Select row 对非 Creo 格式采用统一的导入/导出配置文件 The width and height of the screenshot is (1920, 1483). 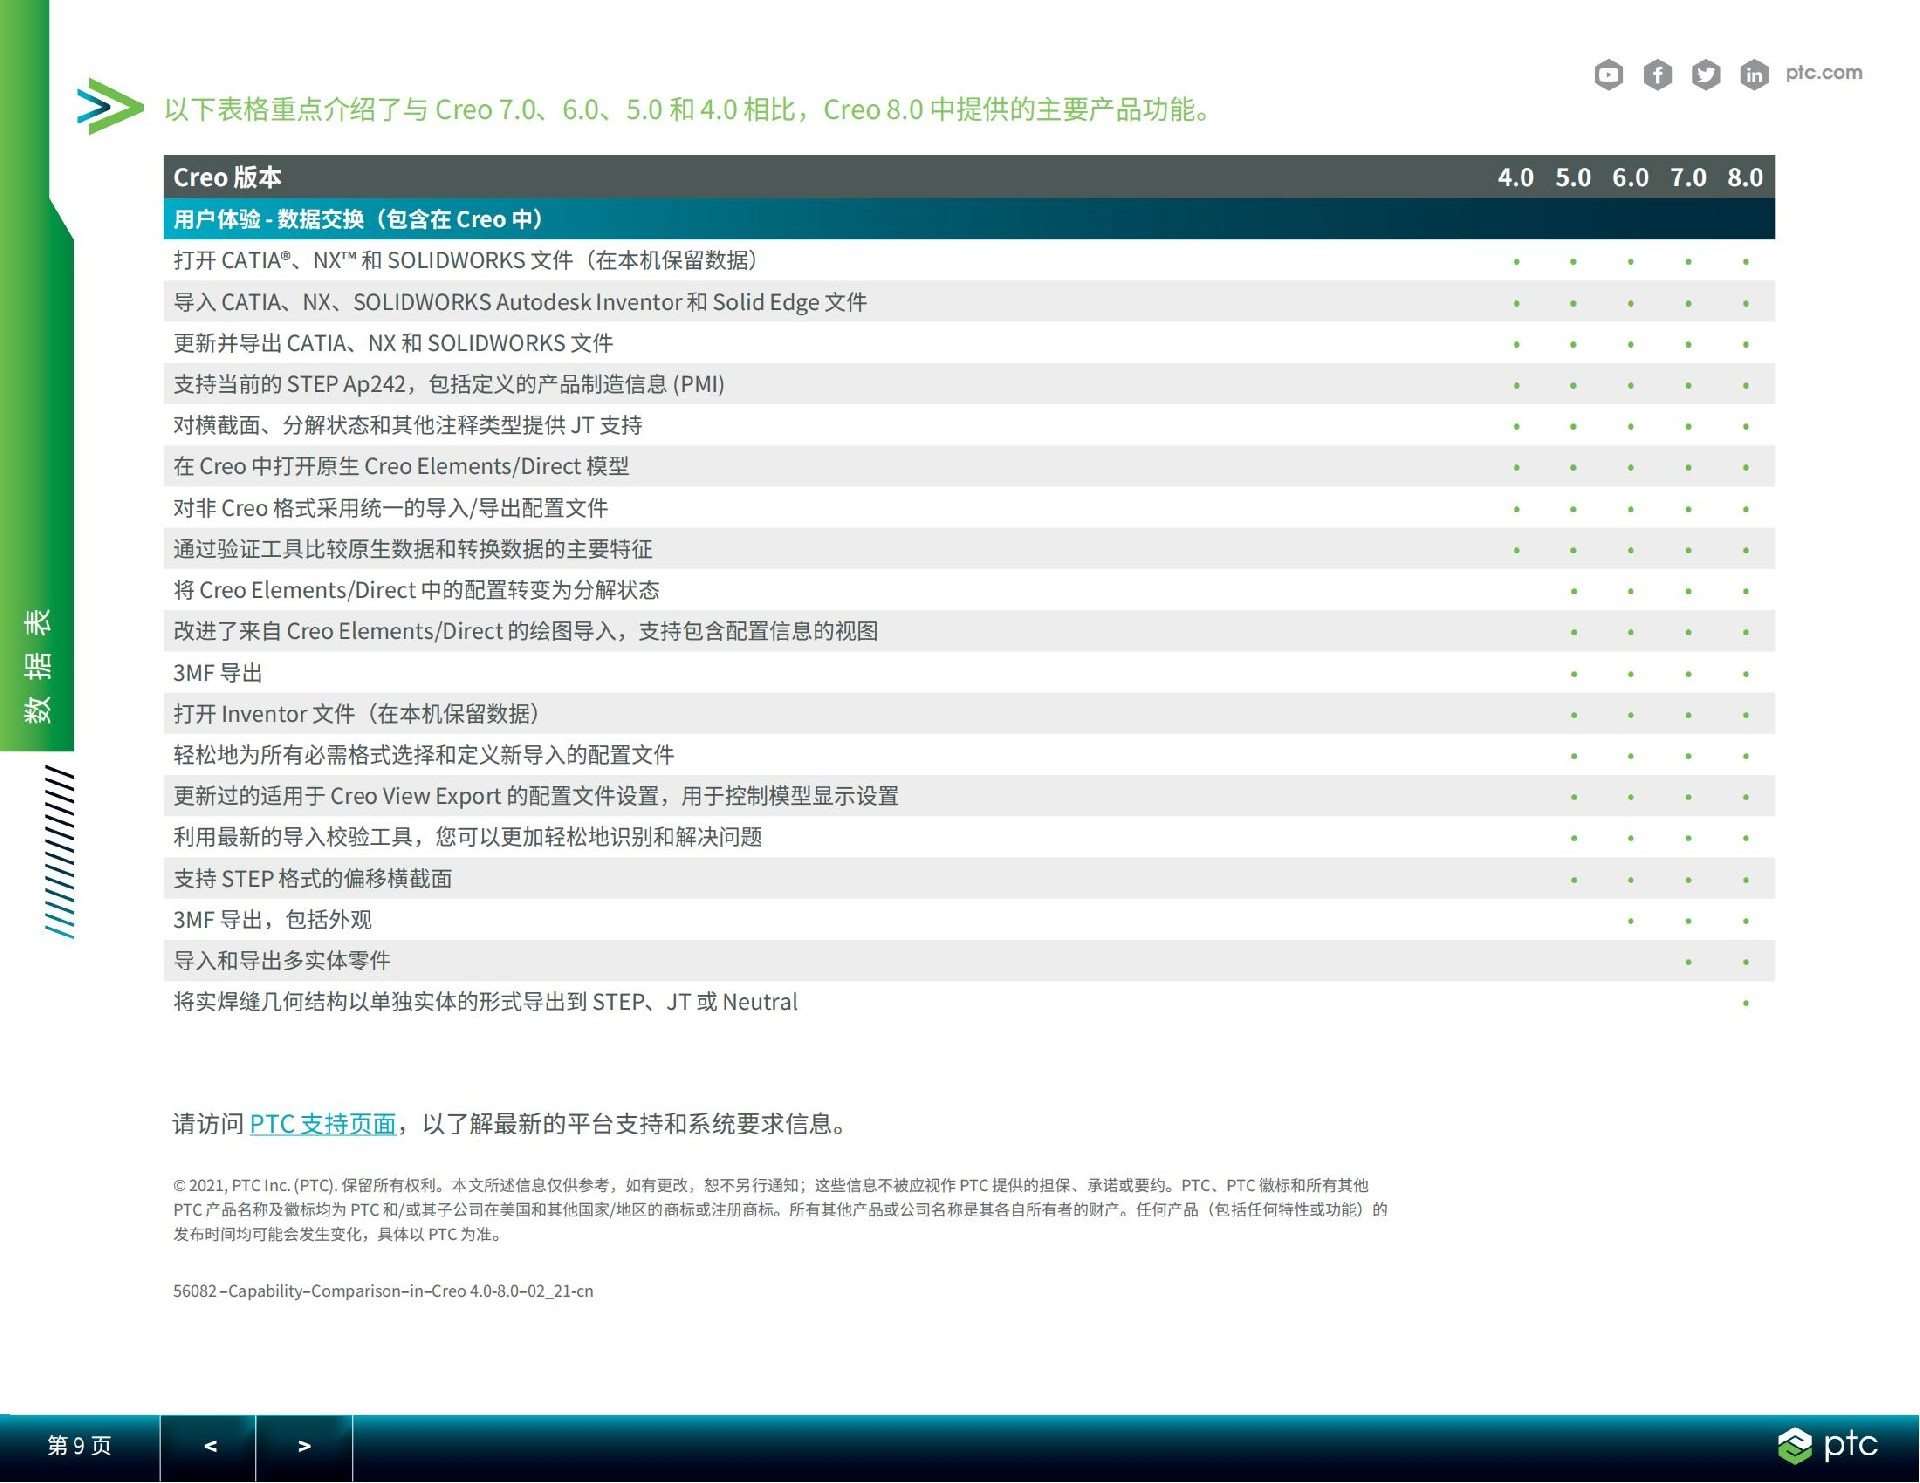[969, 508]
